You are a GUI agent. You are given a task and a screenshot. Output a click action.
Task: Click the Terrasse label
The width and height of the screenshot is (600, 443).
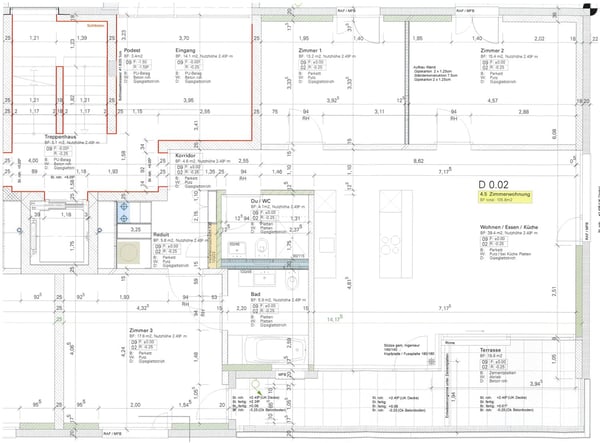tap(490, 350)
